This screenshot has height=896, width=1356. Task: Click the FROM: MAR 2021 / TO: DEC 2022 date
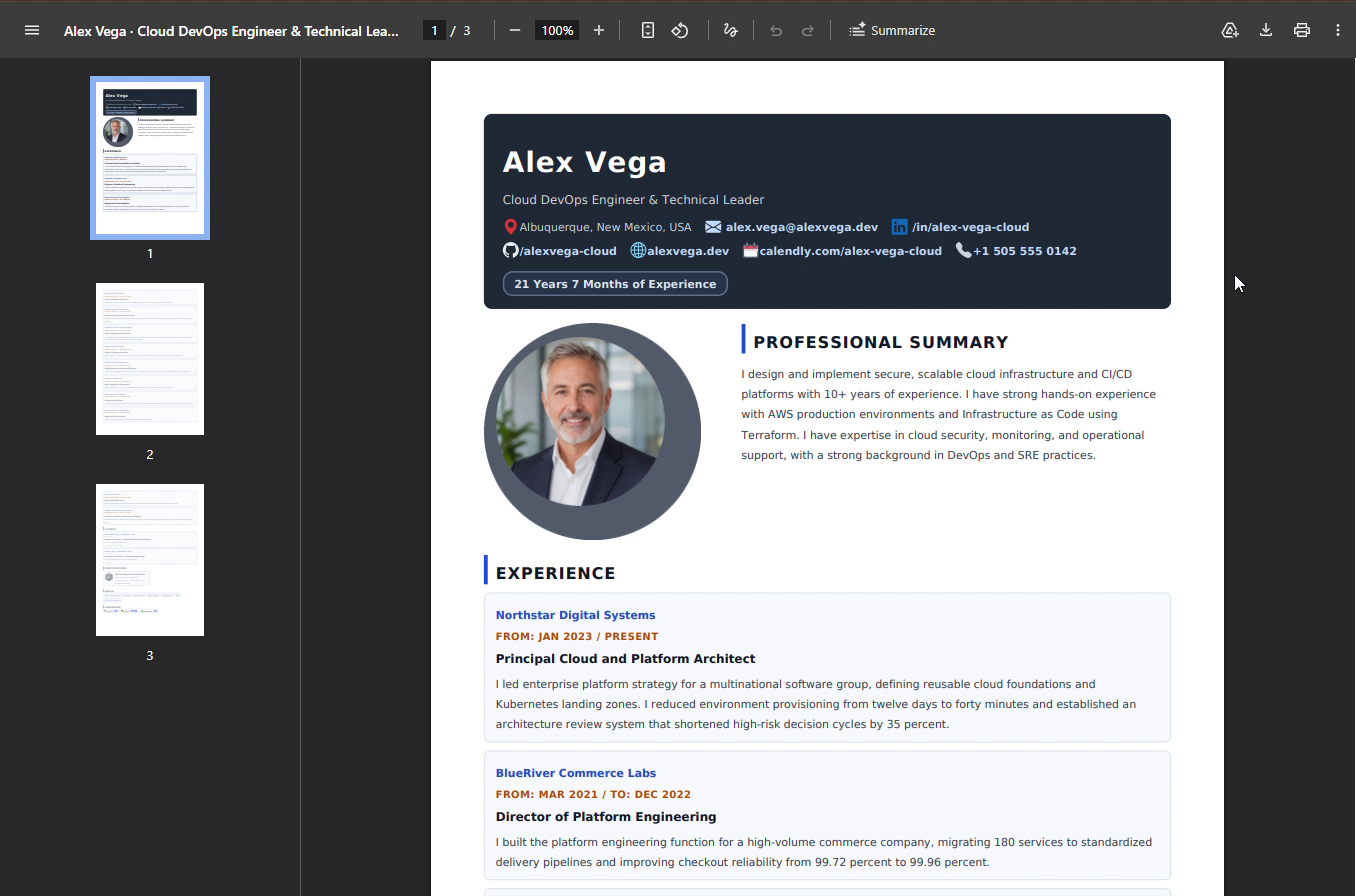[593, 794]
